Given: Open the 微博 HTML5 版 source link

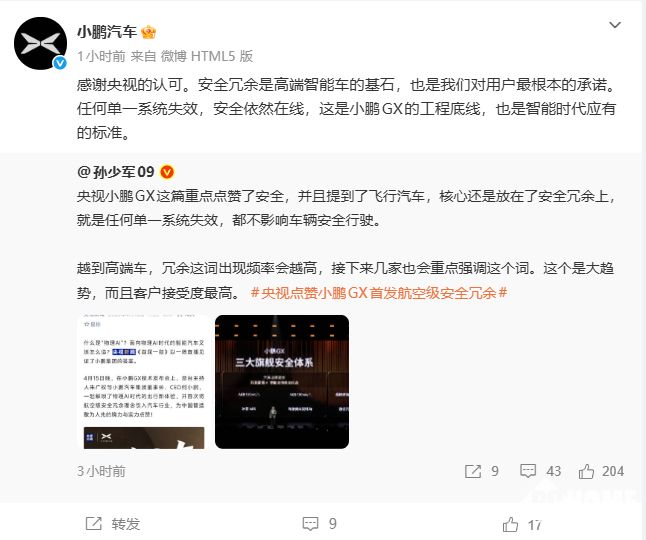Looking at the screenshot, I should click(207, 56).
